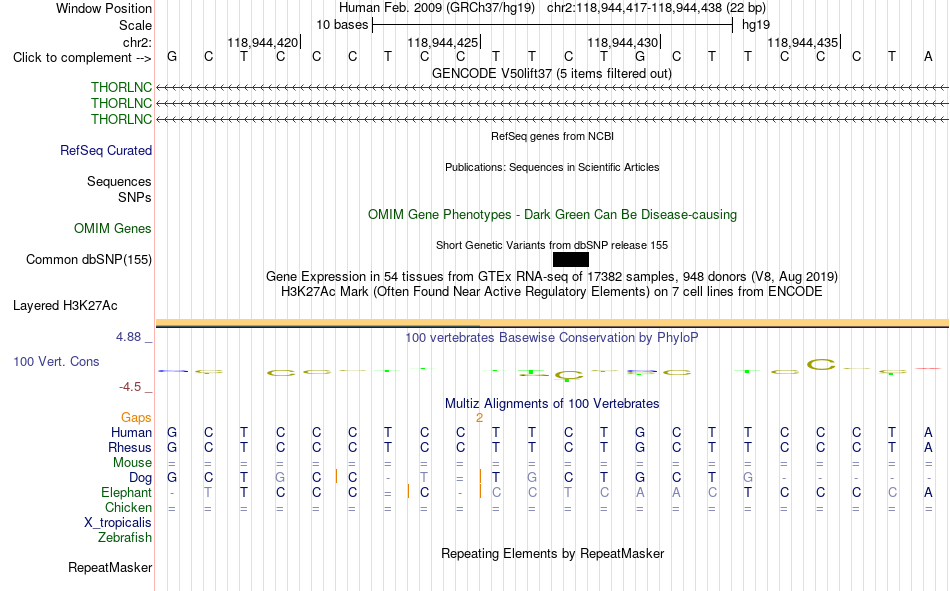Click the 118,944,425 position label
Image resolution: width=950 pixels, height=591 pixels.
coord(442,42)
